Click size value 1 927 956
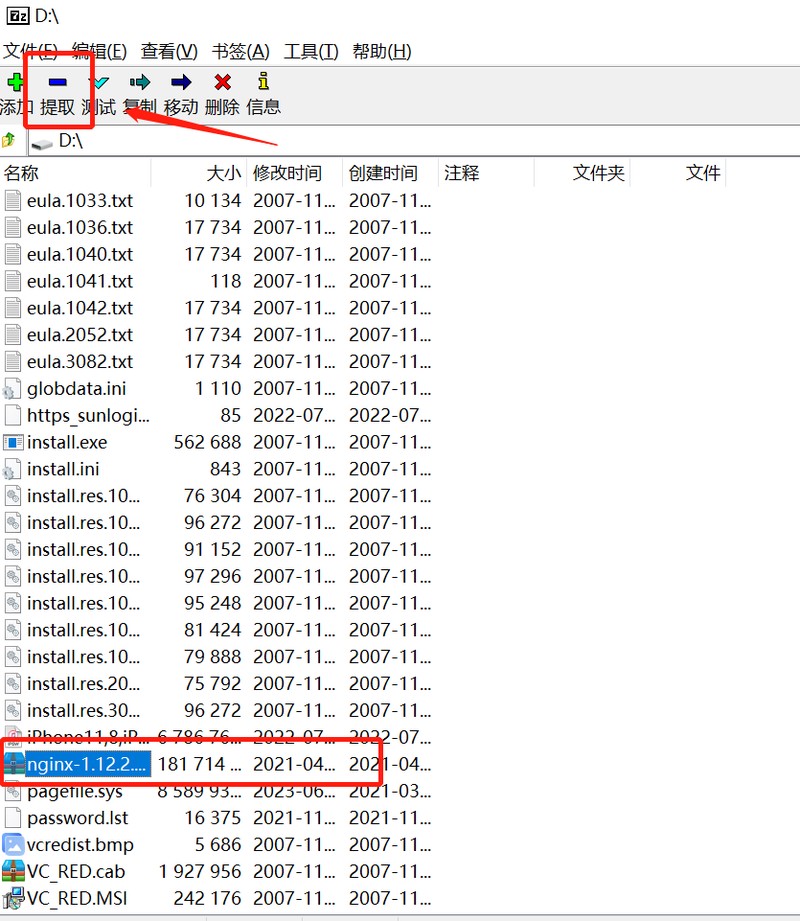This screenshot has width=800, height=921. pos(200,871)
